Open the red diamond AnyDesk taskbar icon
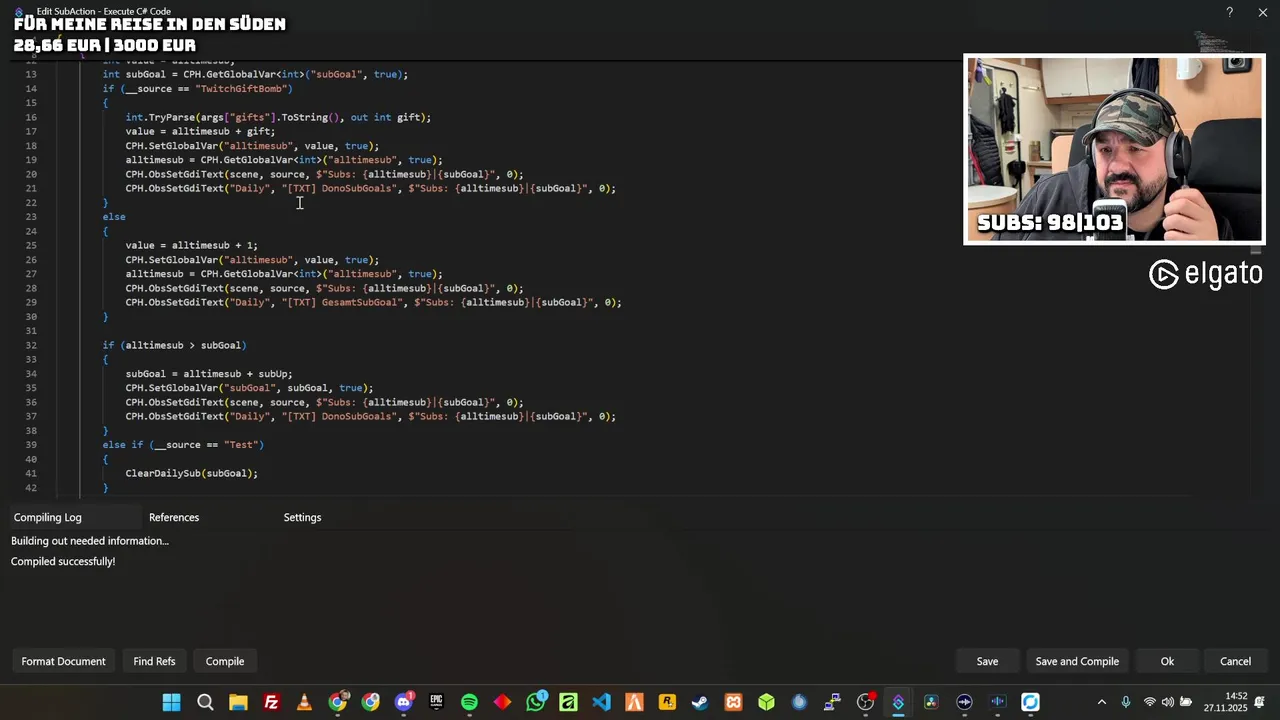1280x720 pixels. coord(502,702)
